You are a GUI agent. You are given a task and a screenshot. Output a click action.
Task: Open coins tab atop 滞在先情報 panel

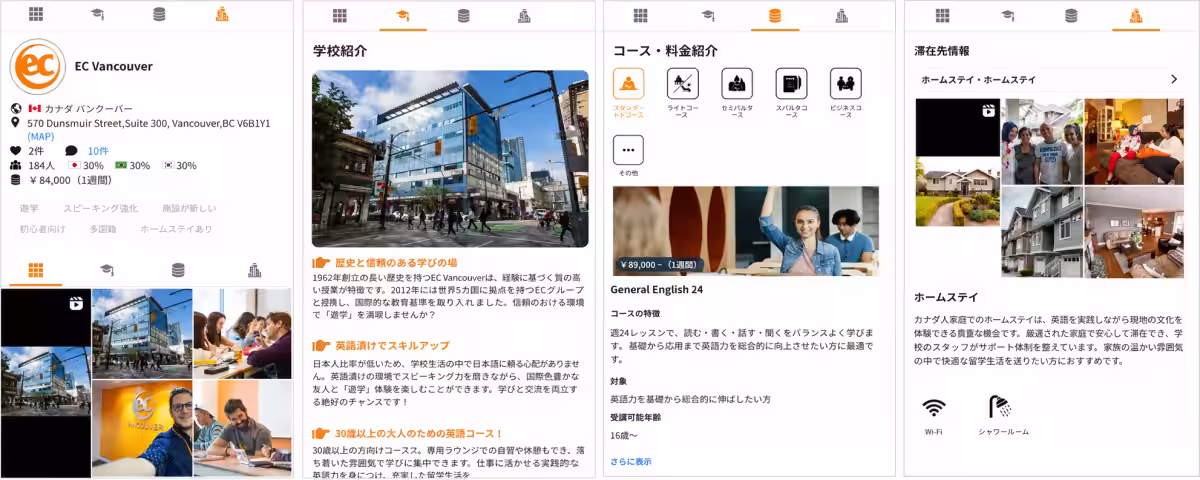coord(1071,15)
